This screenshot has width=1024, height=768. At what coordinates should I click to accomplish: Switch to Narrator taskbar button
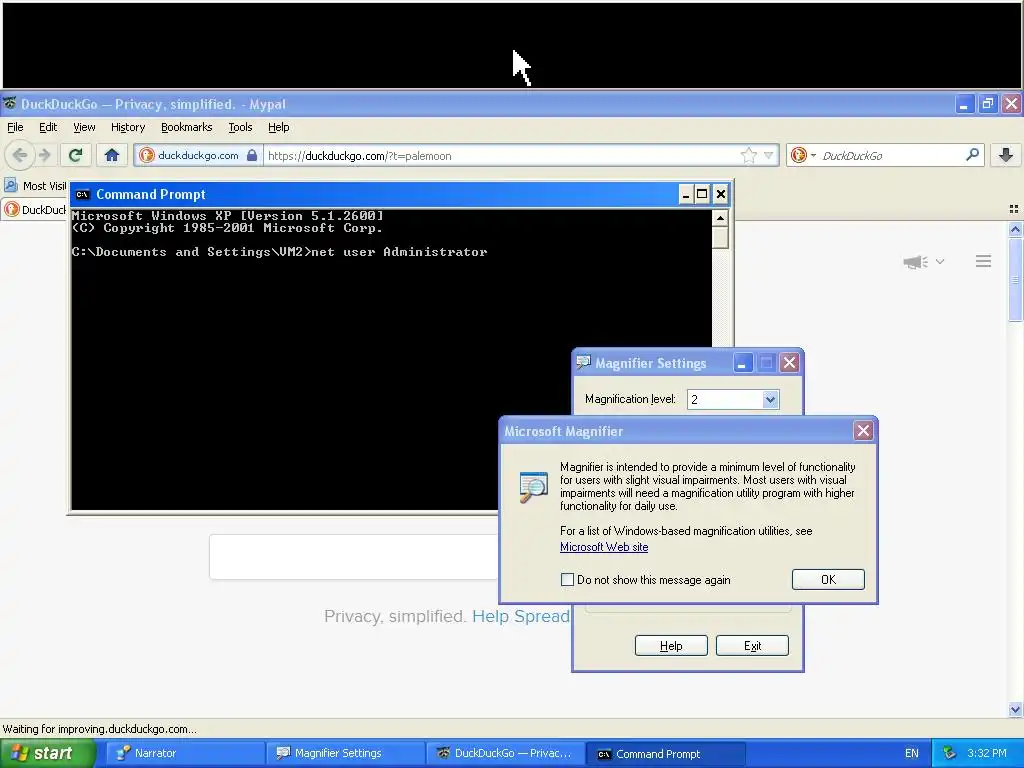click(x=184, y=753)
